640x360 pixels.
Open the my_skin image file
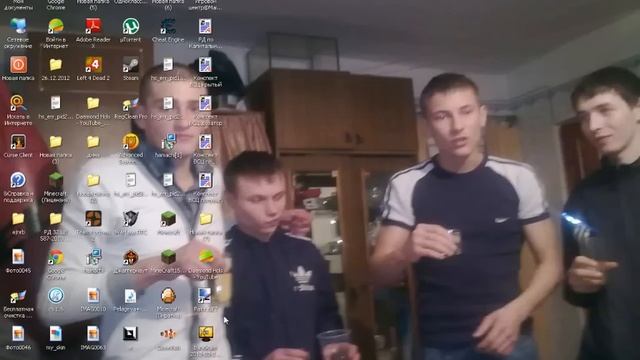(56, 334)
